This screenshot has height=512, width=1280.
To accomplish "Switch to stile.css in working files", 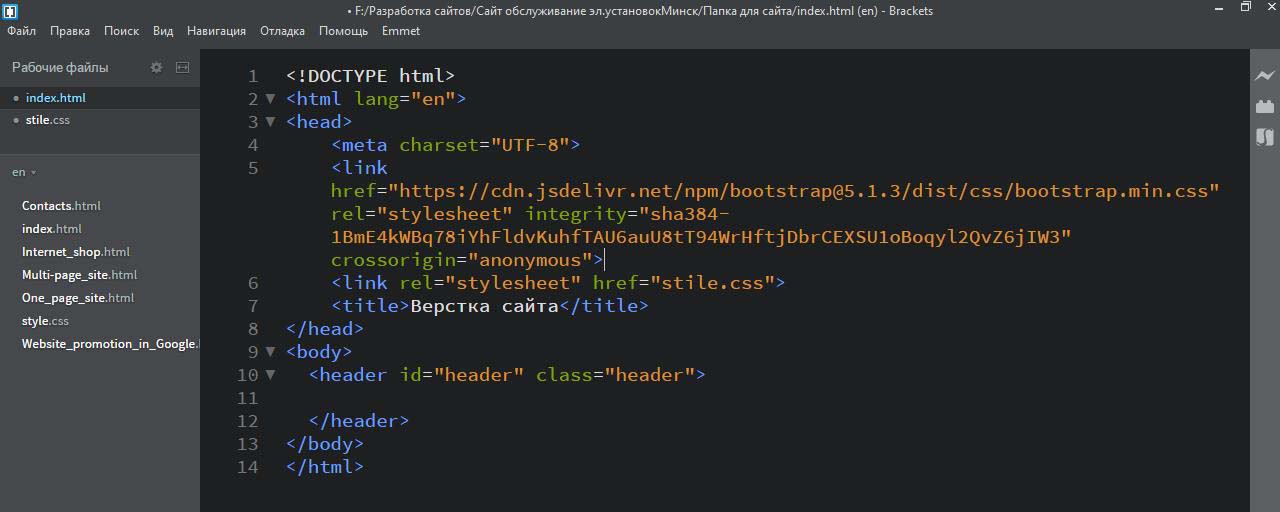I will tap(48, 120).
